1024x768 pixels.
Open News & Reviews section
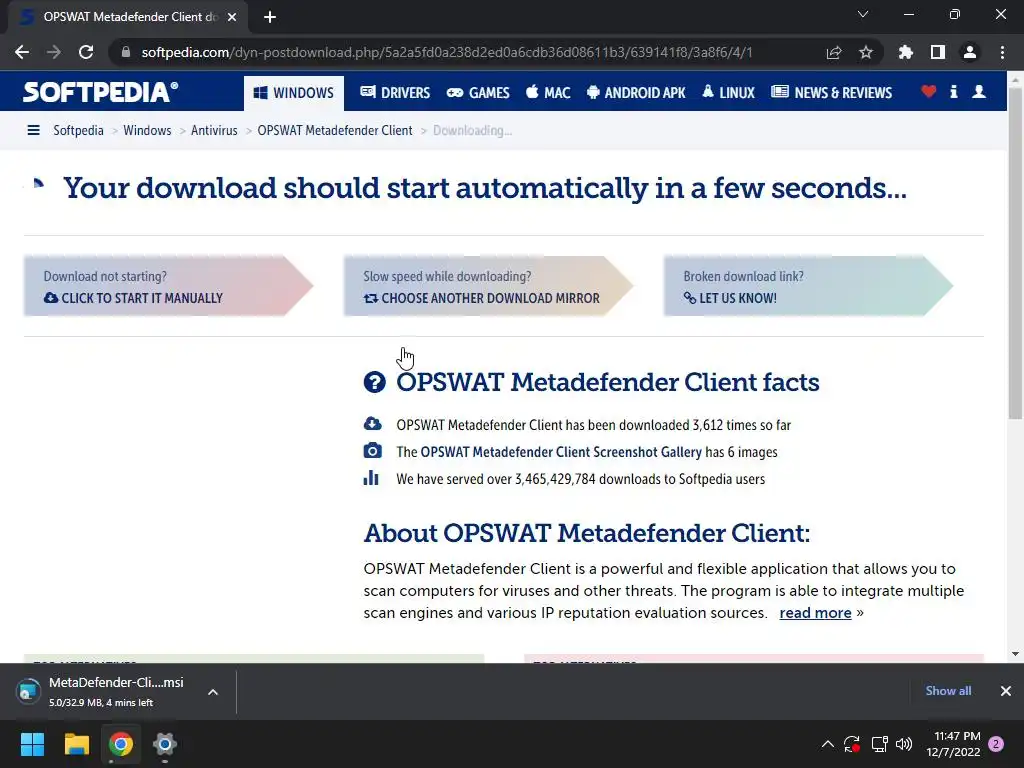tap(831, 93)
